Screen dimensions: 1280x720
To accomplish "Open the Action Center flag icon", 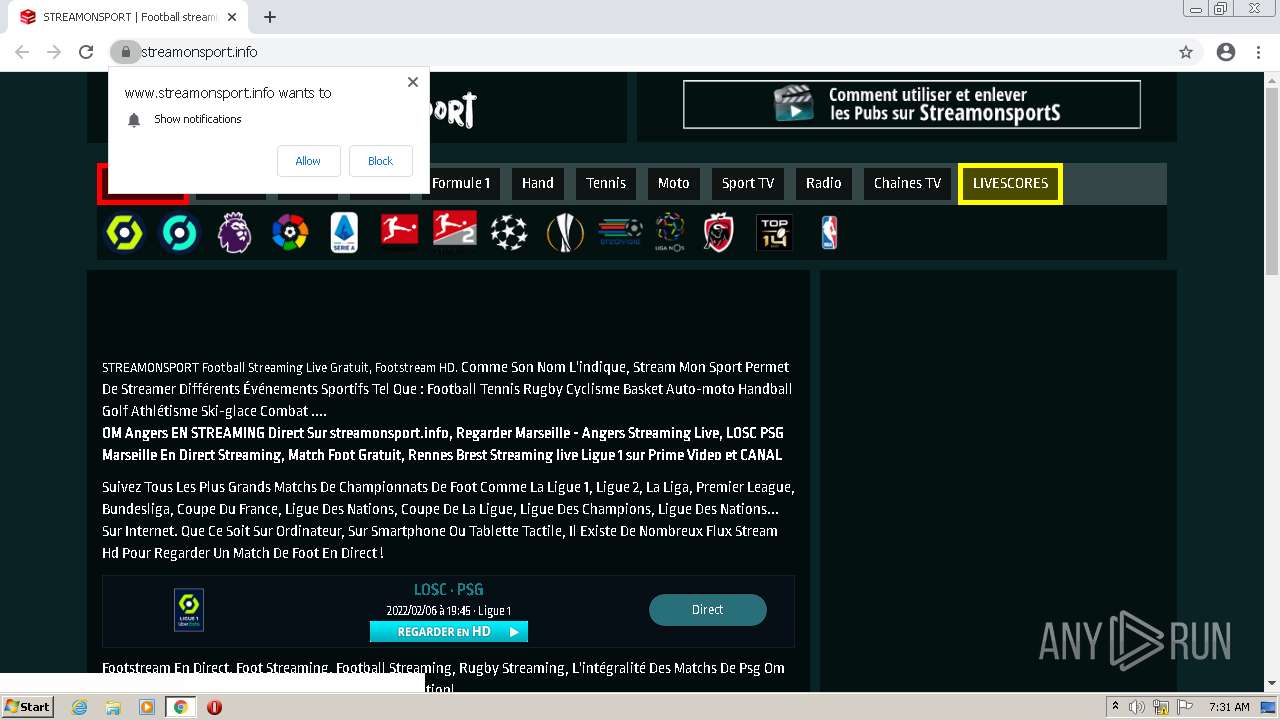I will [1185, 707].
